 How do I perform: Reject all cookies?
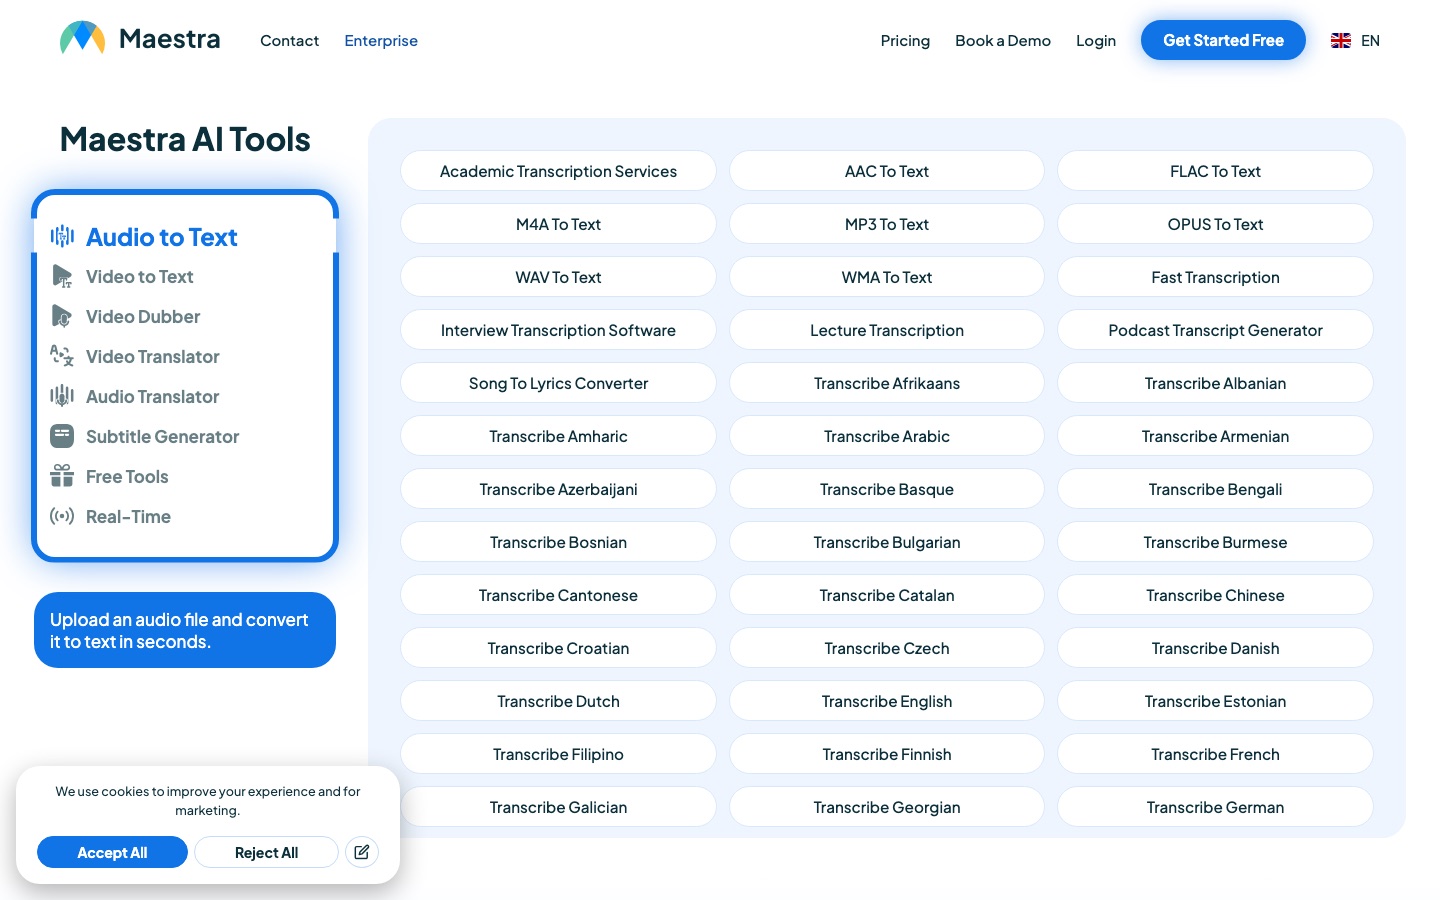(x=266, y=852)
